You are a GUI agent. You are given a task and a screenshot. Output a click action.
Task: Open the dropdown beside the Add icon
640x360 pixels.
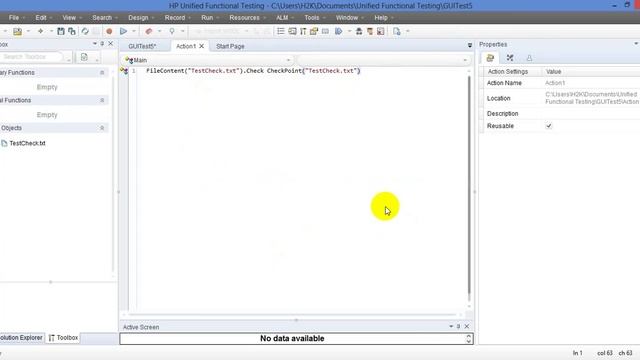click(x=51, y=31)
